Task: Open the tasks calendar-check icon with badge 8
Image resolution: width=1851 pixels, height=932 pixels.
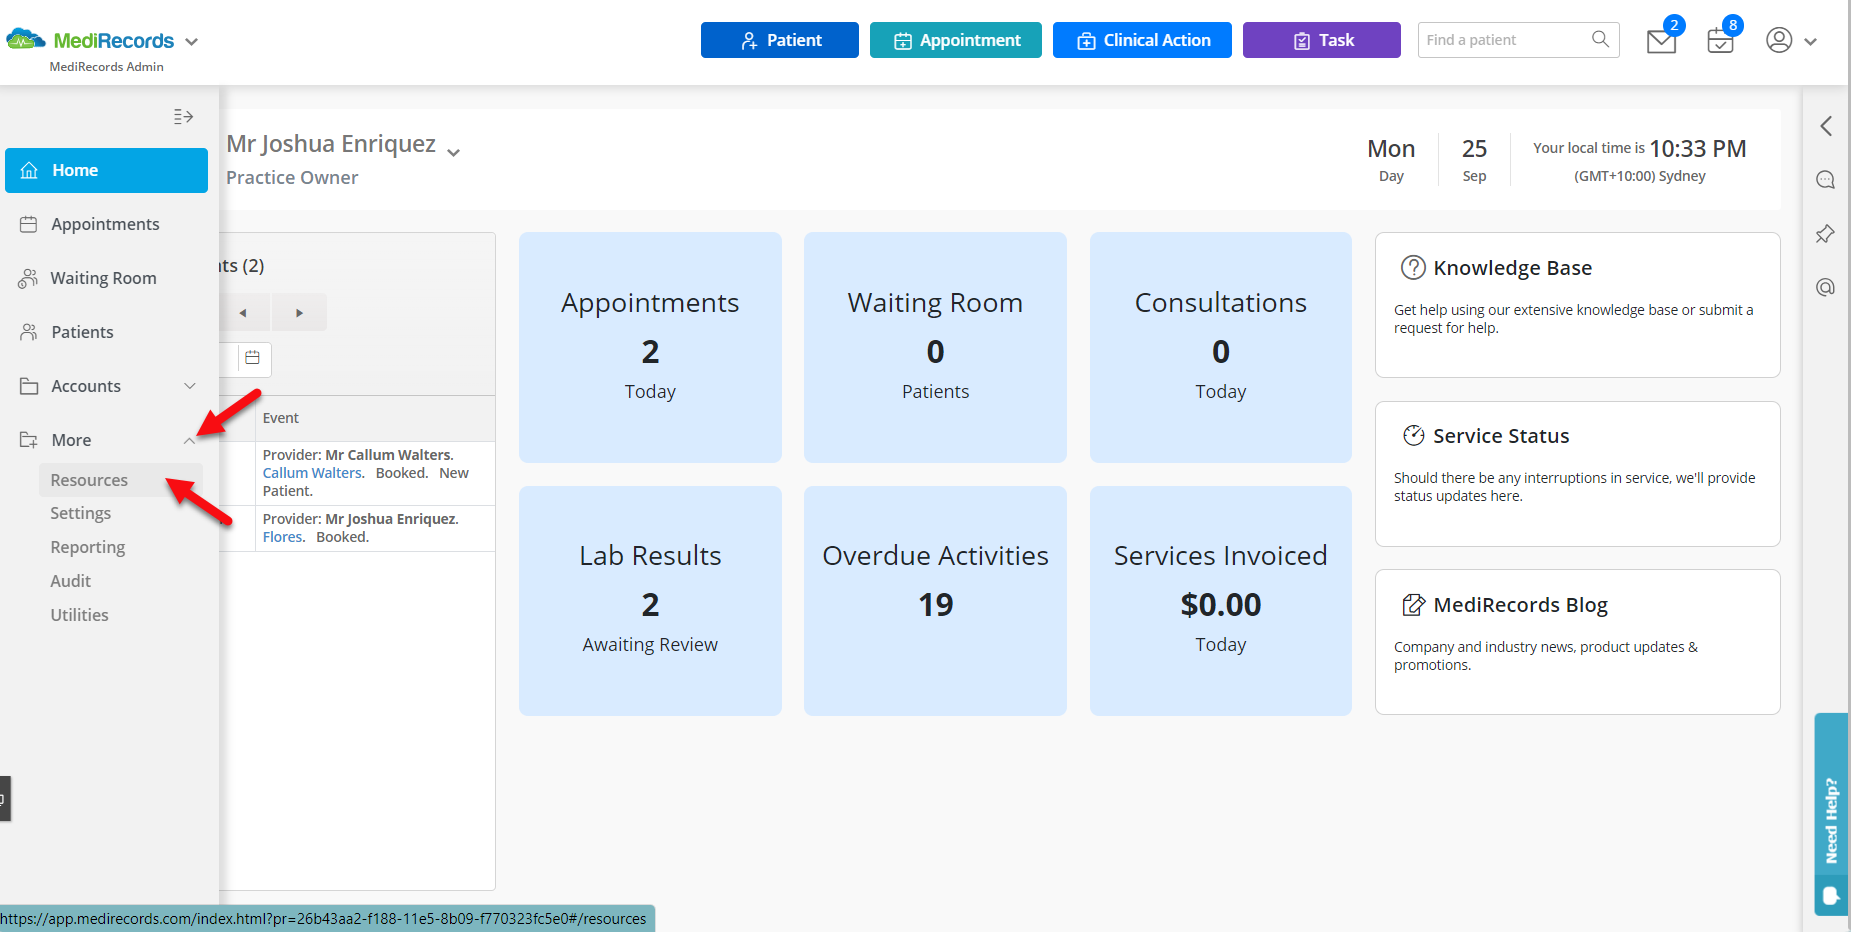Action: [x=1721, y=41]
